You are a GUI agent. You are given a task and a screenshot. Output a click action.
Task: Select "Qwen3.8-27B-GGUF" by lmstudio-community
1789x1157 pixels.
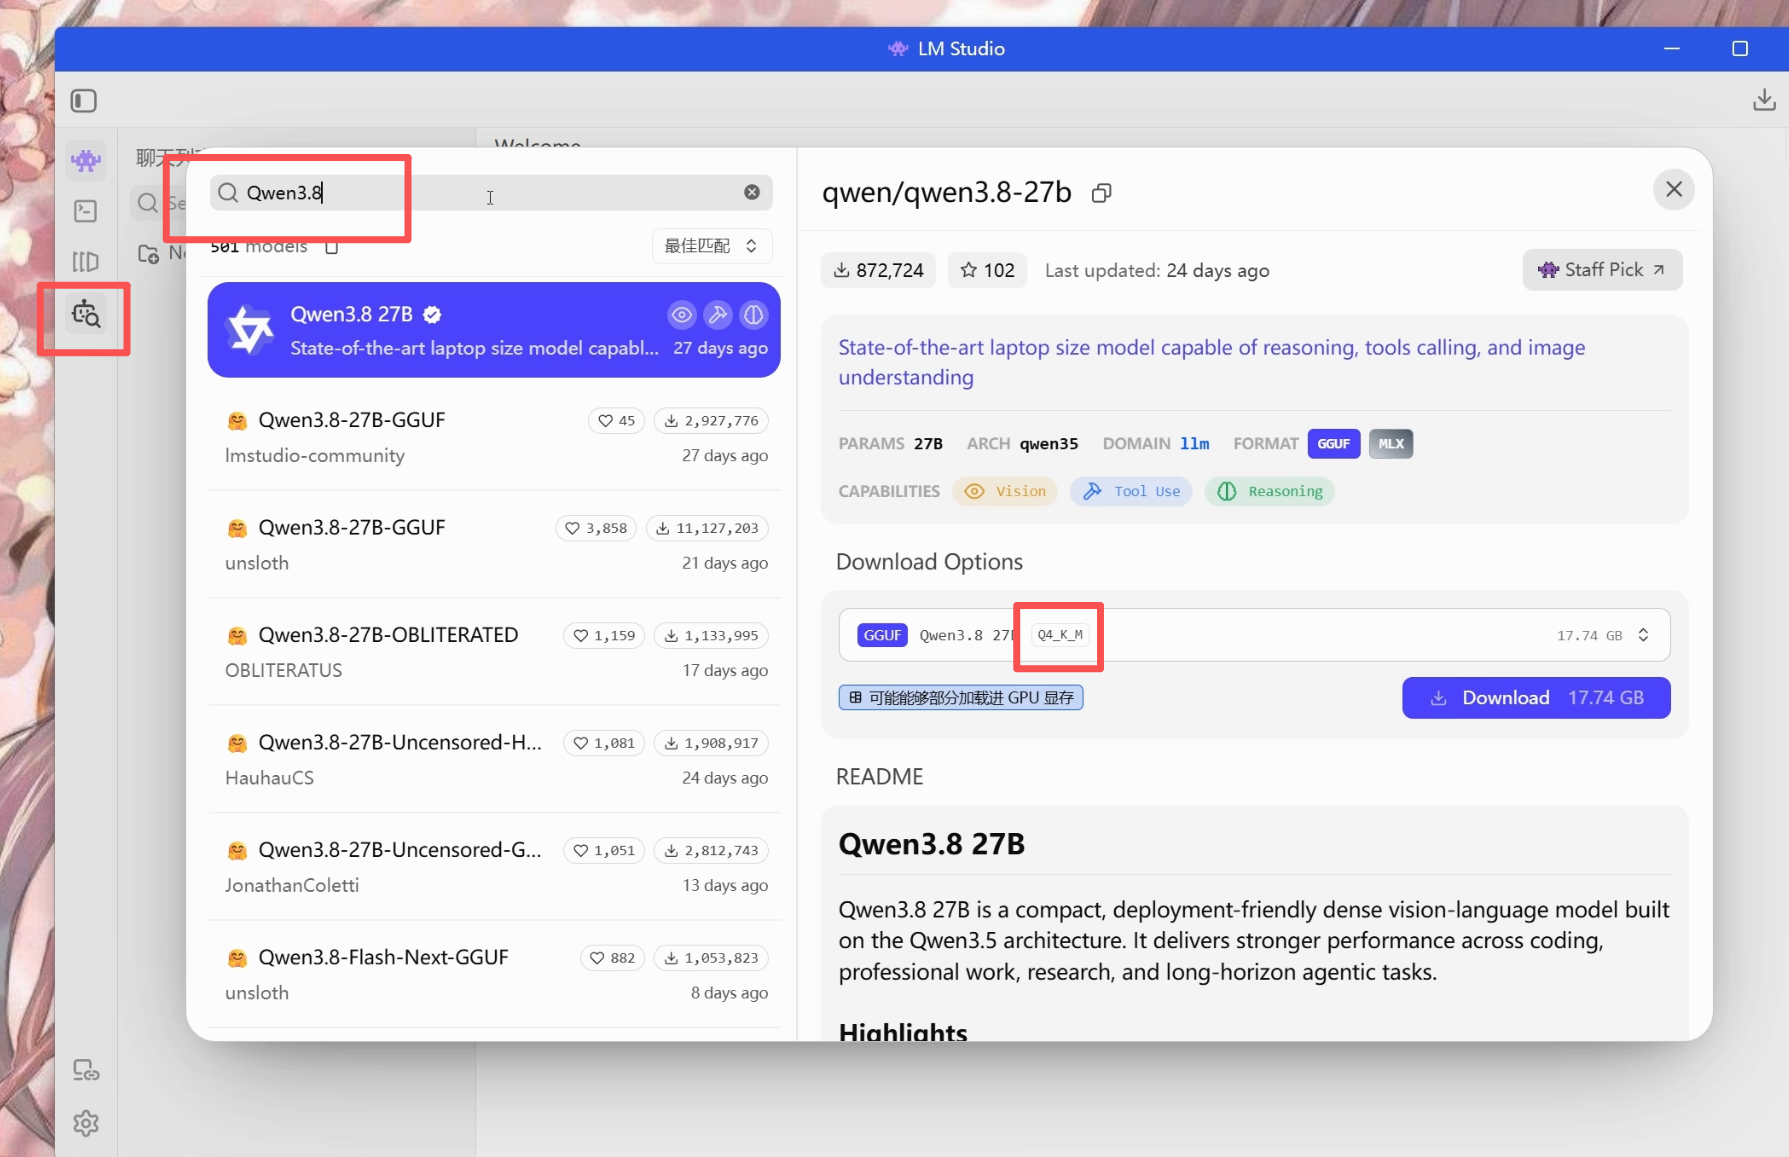tap(494, 437)
